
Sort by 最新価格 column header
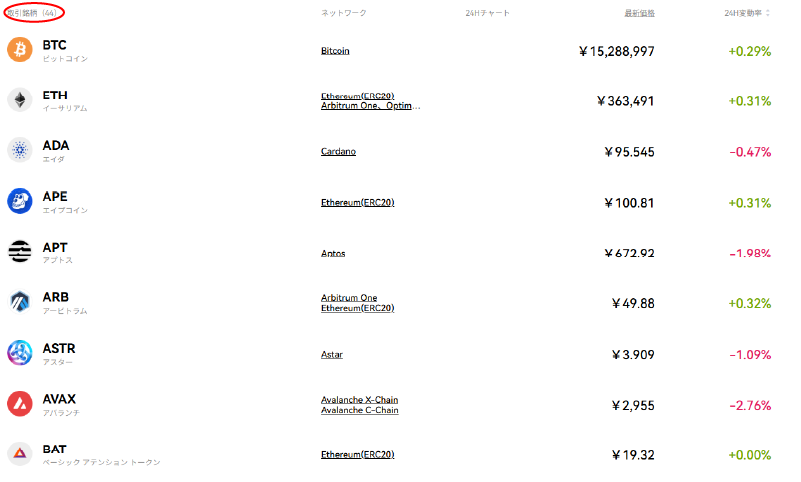pos(639,13)
